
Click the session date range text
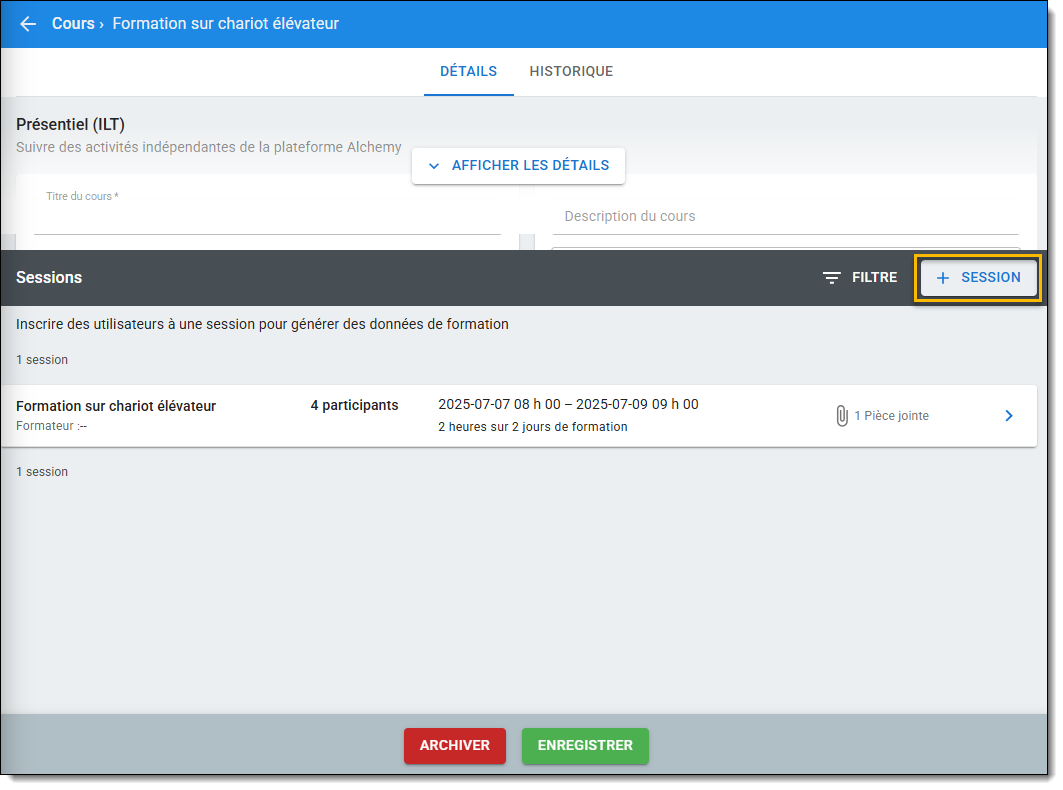click(x=568, y=405)
